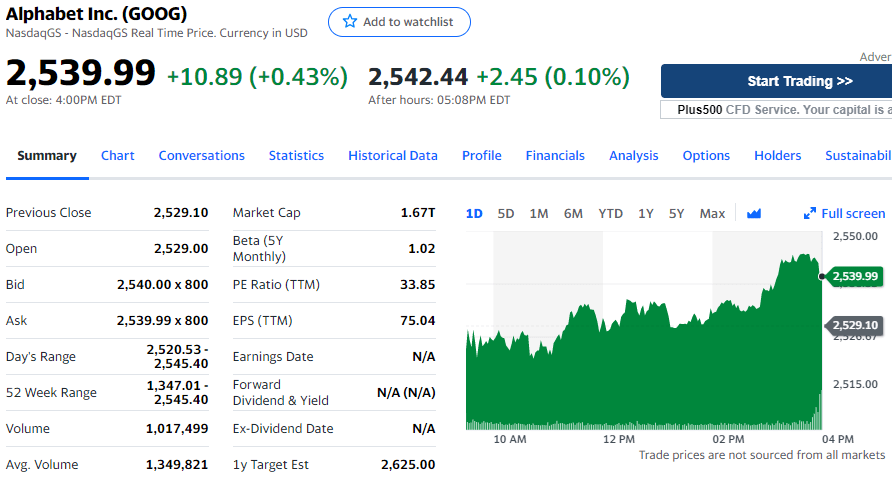This screenshot has width=892, height=479.
Task: Select the 1D chart range
Action: click(x=474, y=213)
